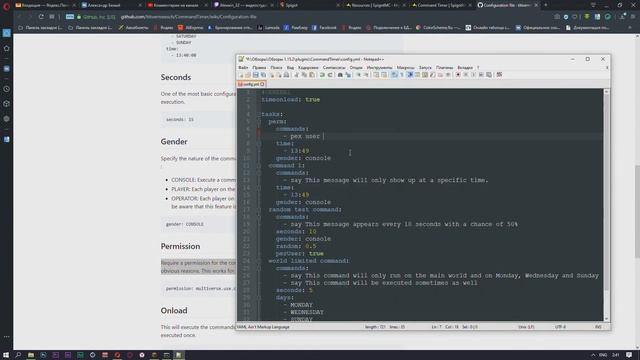Image resolution: width=640 pixels, height=360 pixels.
Task: Click the New file icon in Notepad++ toolbar
Action: [241, 75]
